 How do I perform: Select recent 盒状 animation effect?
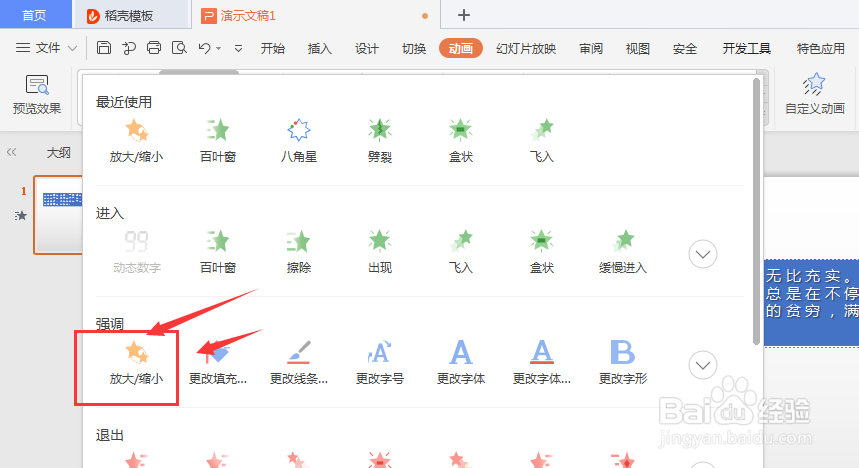[x=461, y=141]
